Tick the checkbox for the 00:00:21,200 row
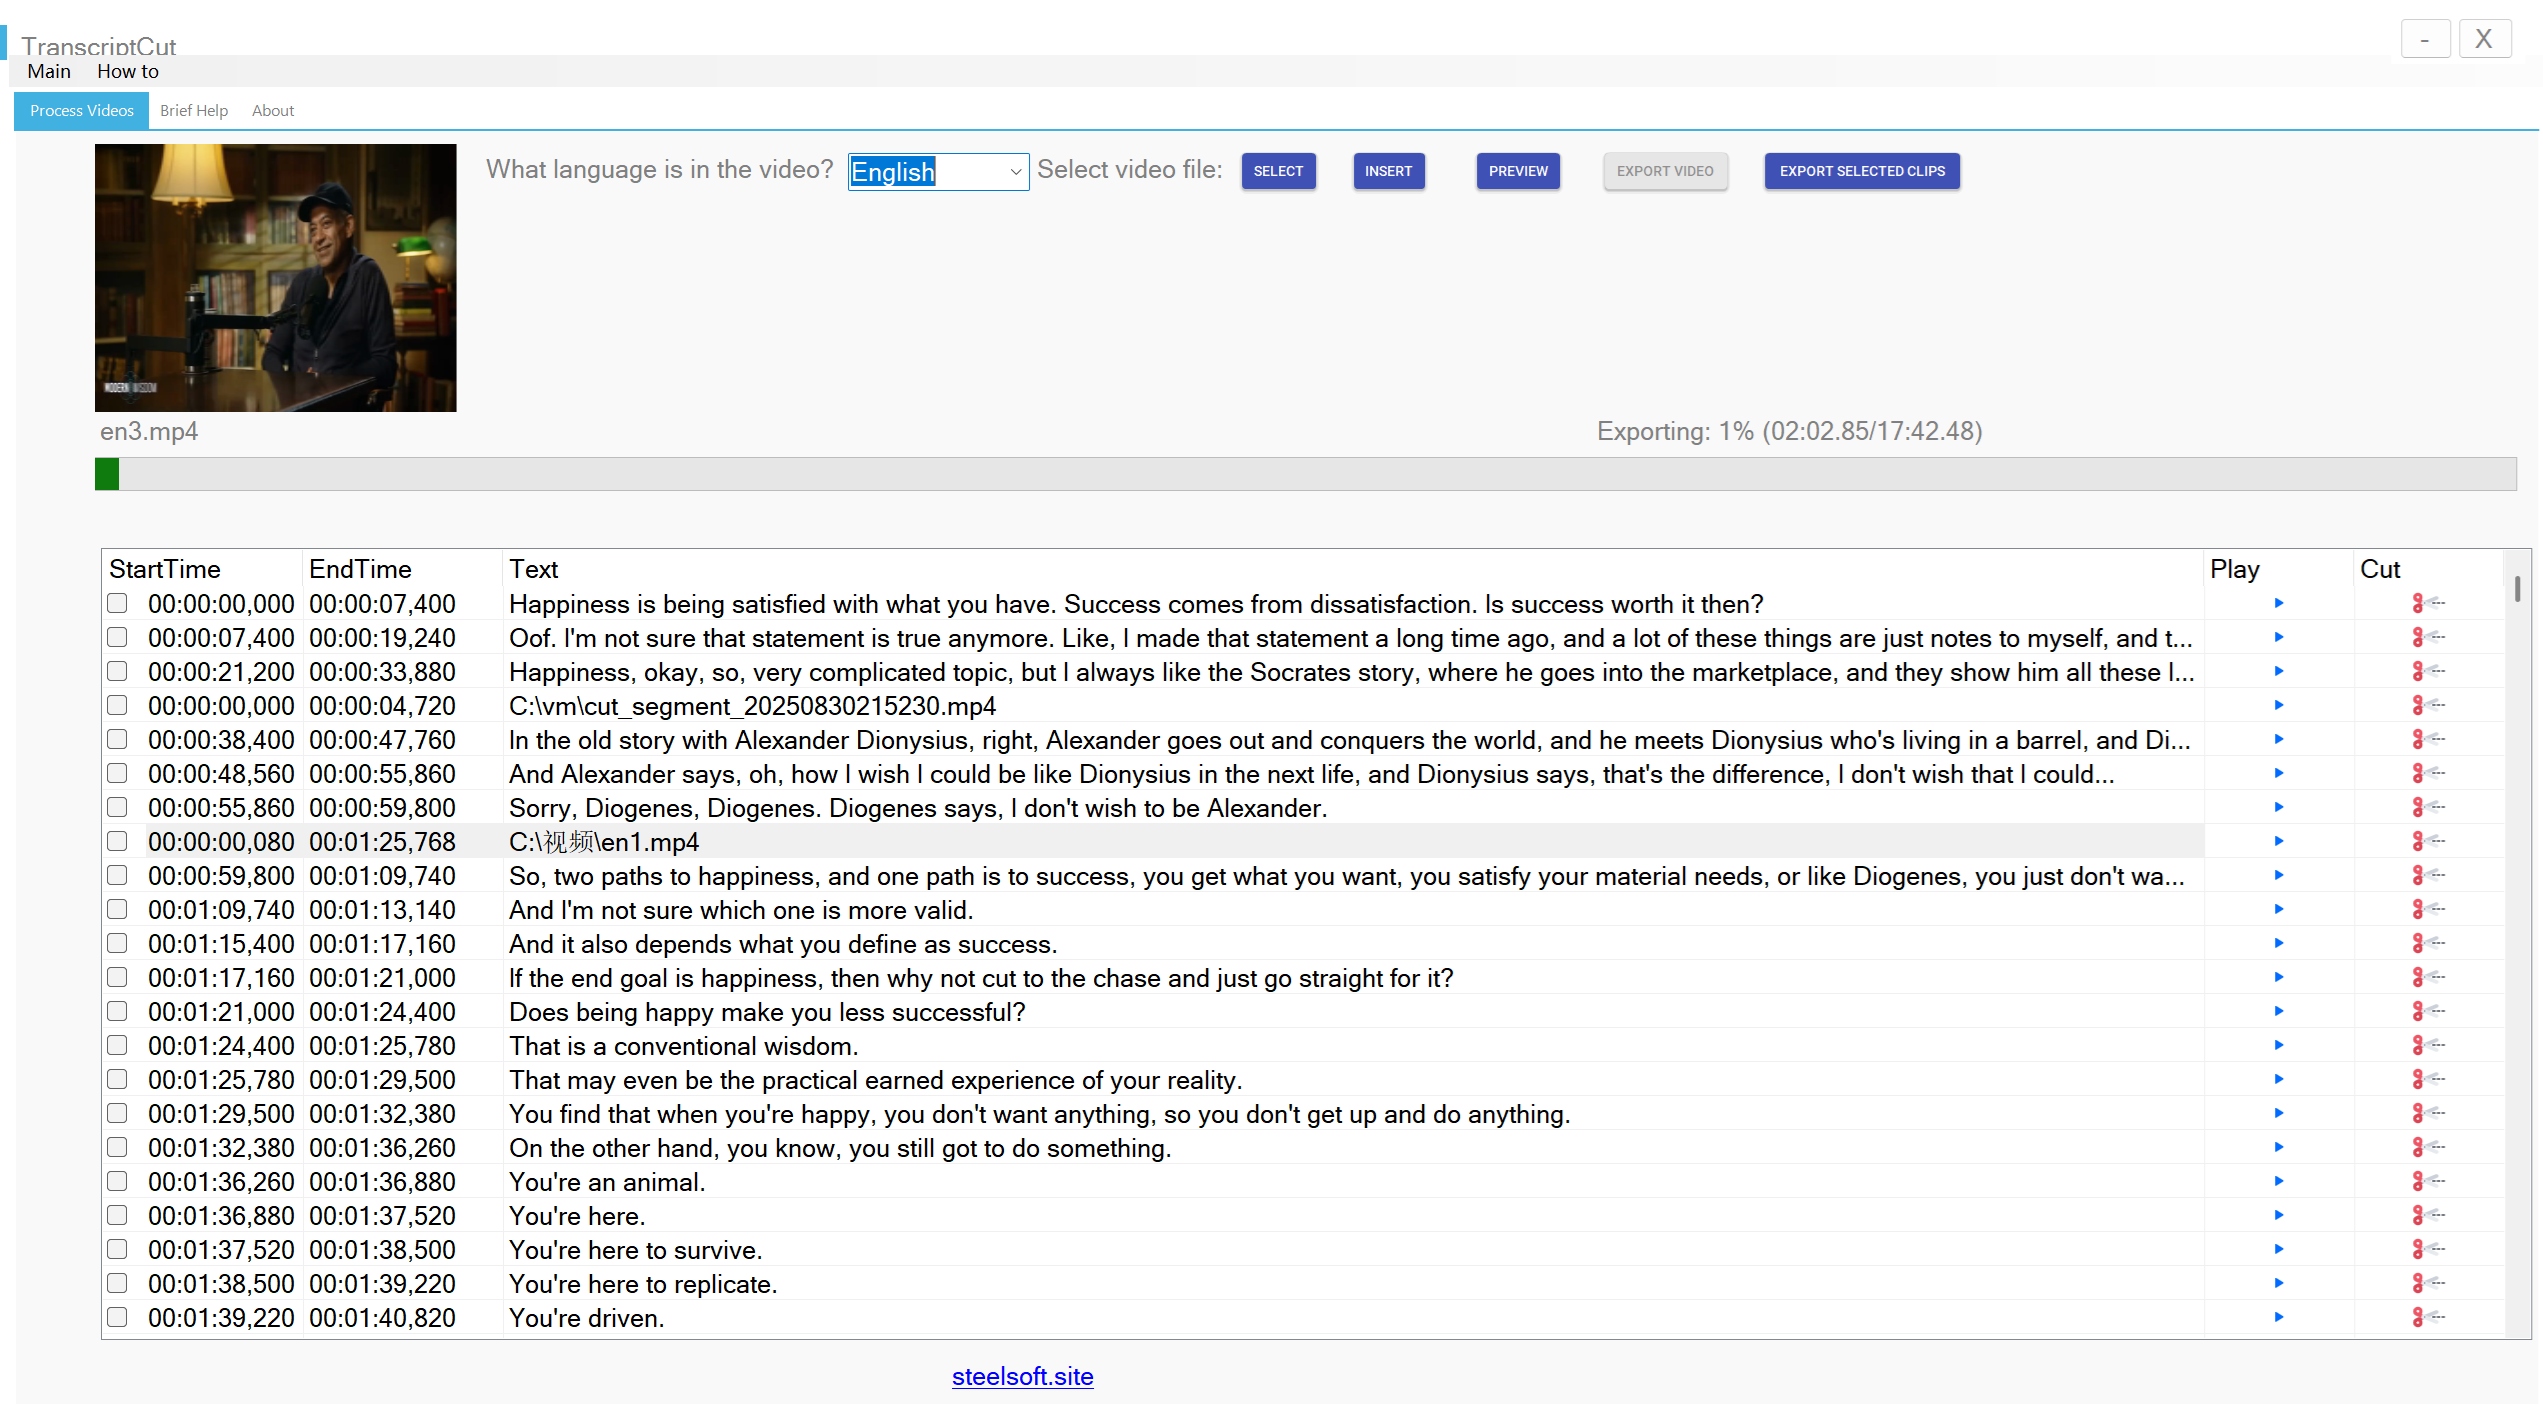The image size is (2543, 1404). (118, 671)
